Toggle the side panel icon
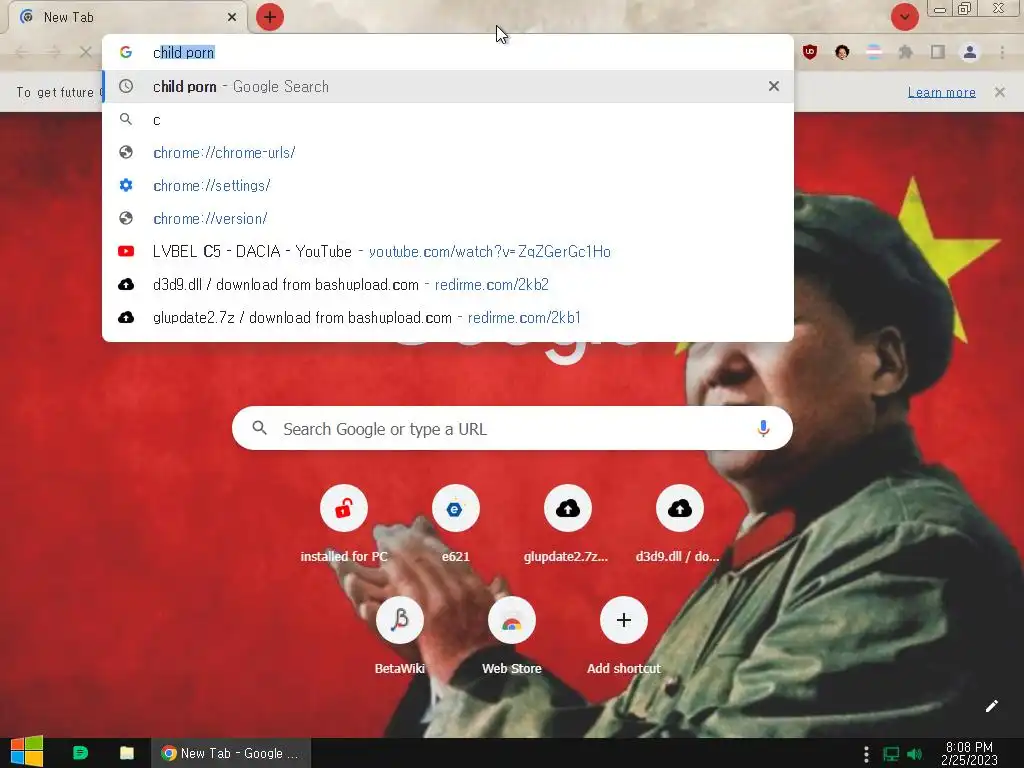The height and width of the screenshot is (768, 1024). click(x=938, y=52)
